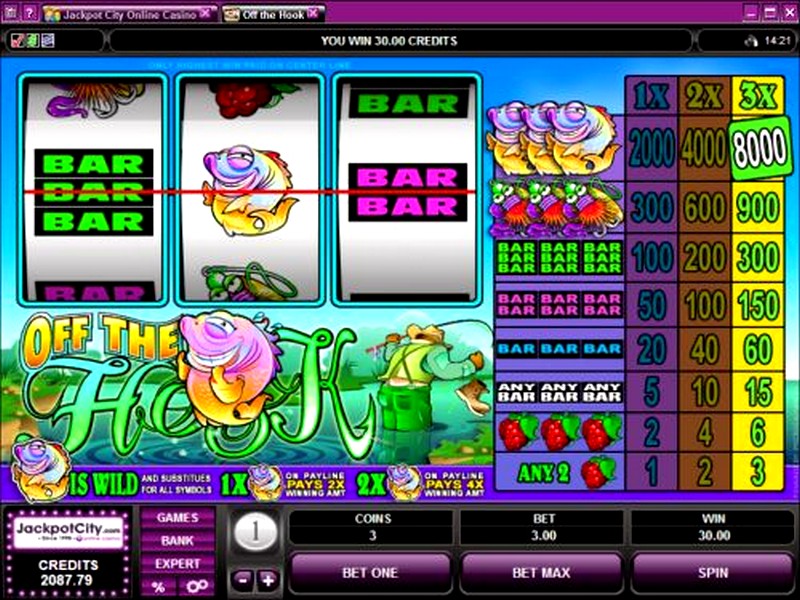Image resolution: width=800 pixels, height=600 pixels.
Task: Click the 2000 payout value
Action: pos(652,148)
